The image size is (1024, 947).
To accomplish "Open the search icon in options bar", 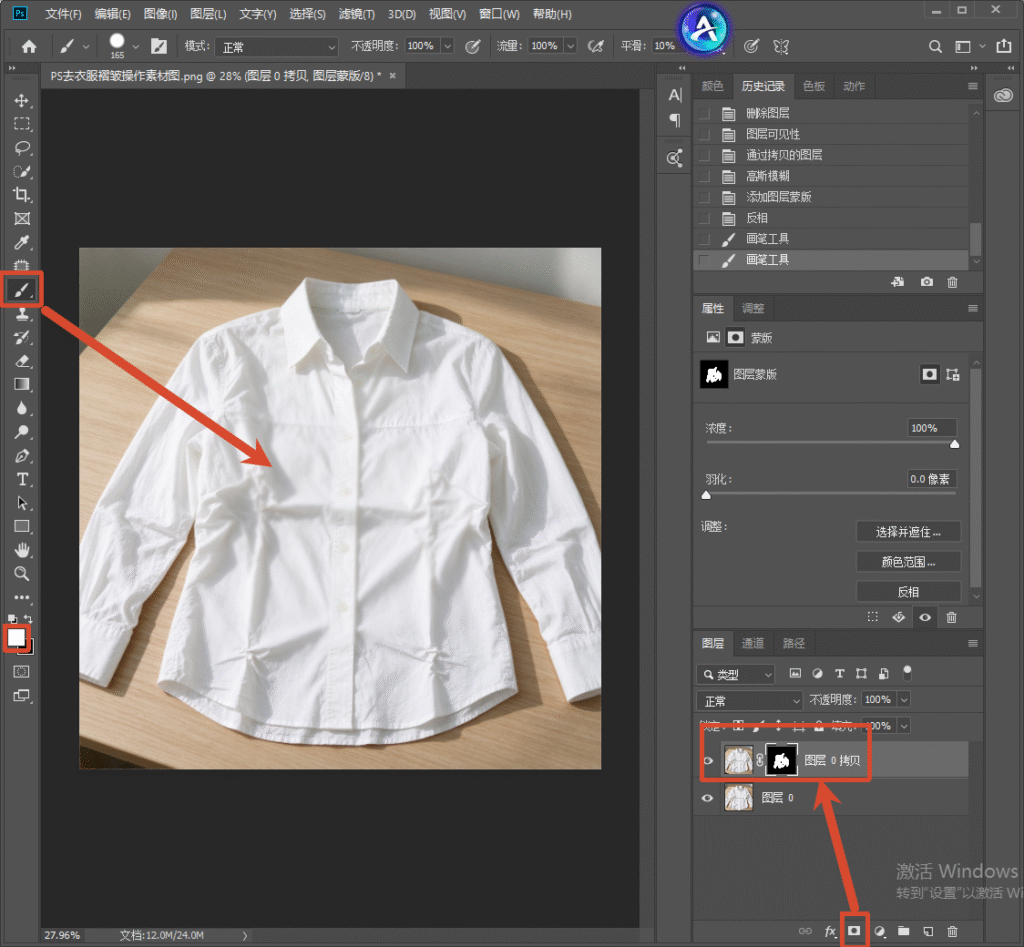I will (935, 46).
